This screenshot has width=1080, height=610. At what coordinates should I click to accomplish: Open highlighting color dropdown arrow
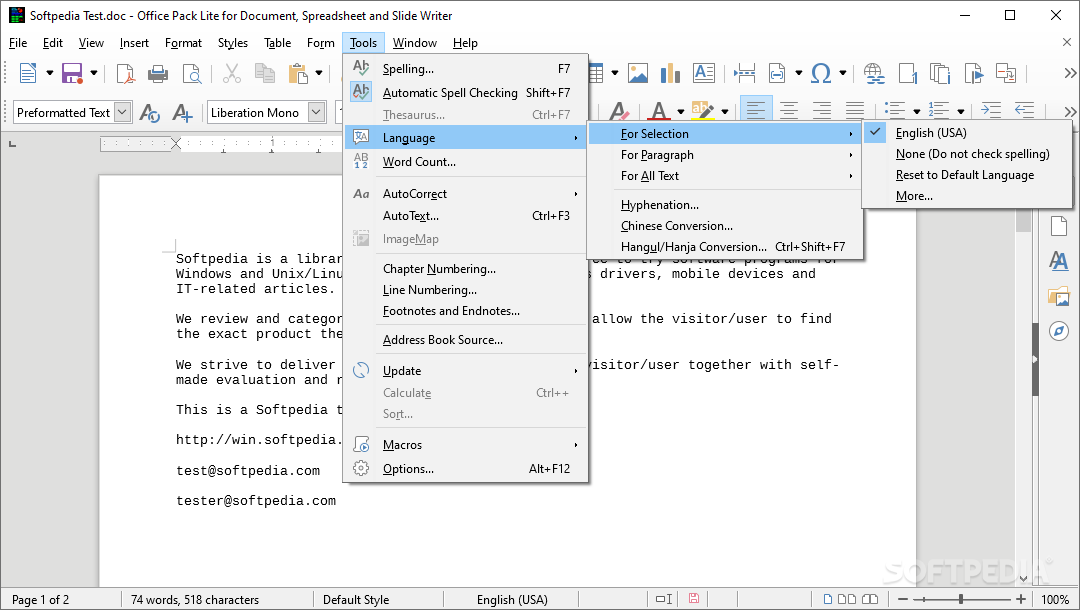point(725,112)
